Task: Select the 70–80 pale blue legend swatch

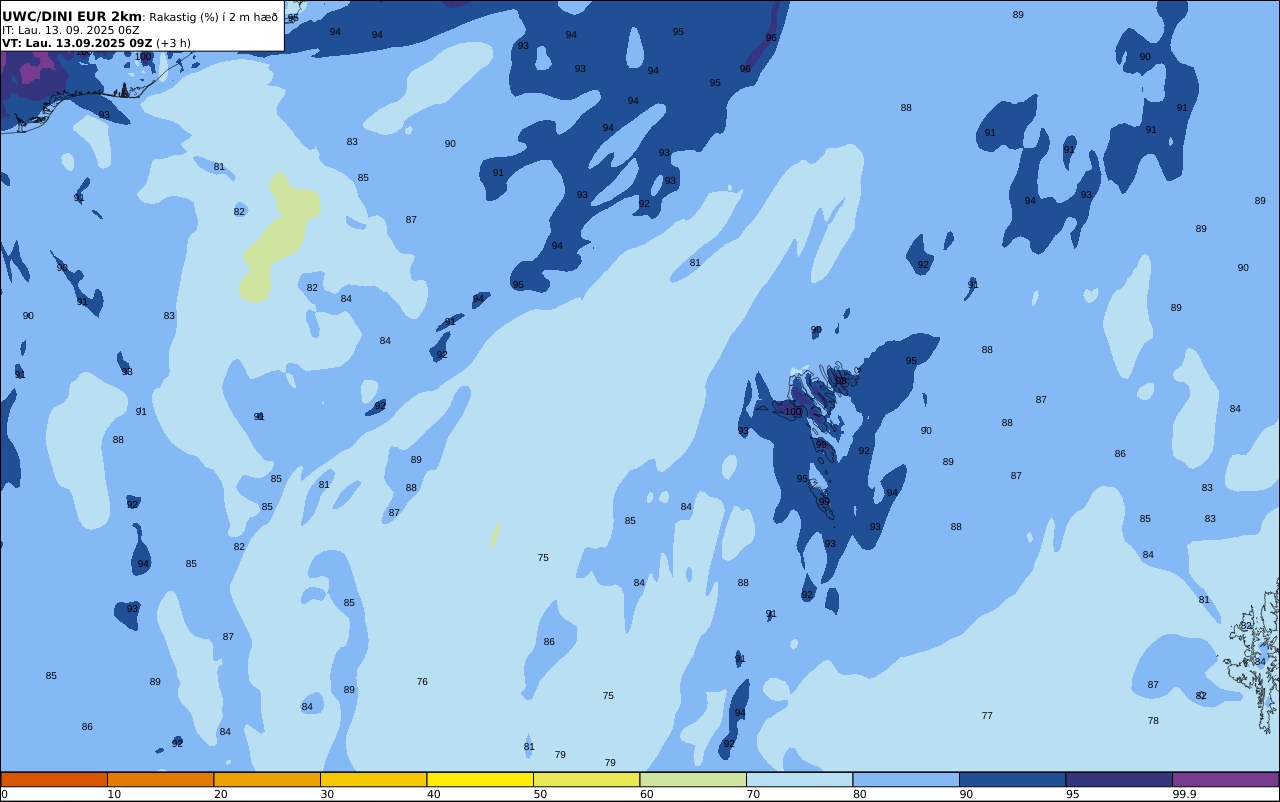Action: click(799, 779)
